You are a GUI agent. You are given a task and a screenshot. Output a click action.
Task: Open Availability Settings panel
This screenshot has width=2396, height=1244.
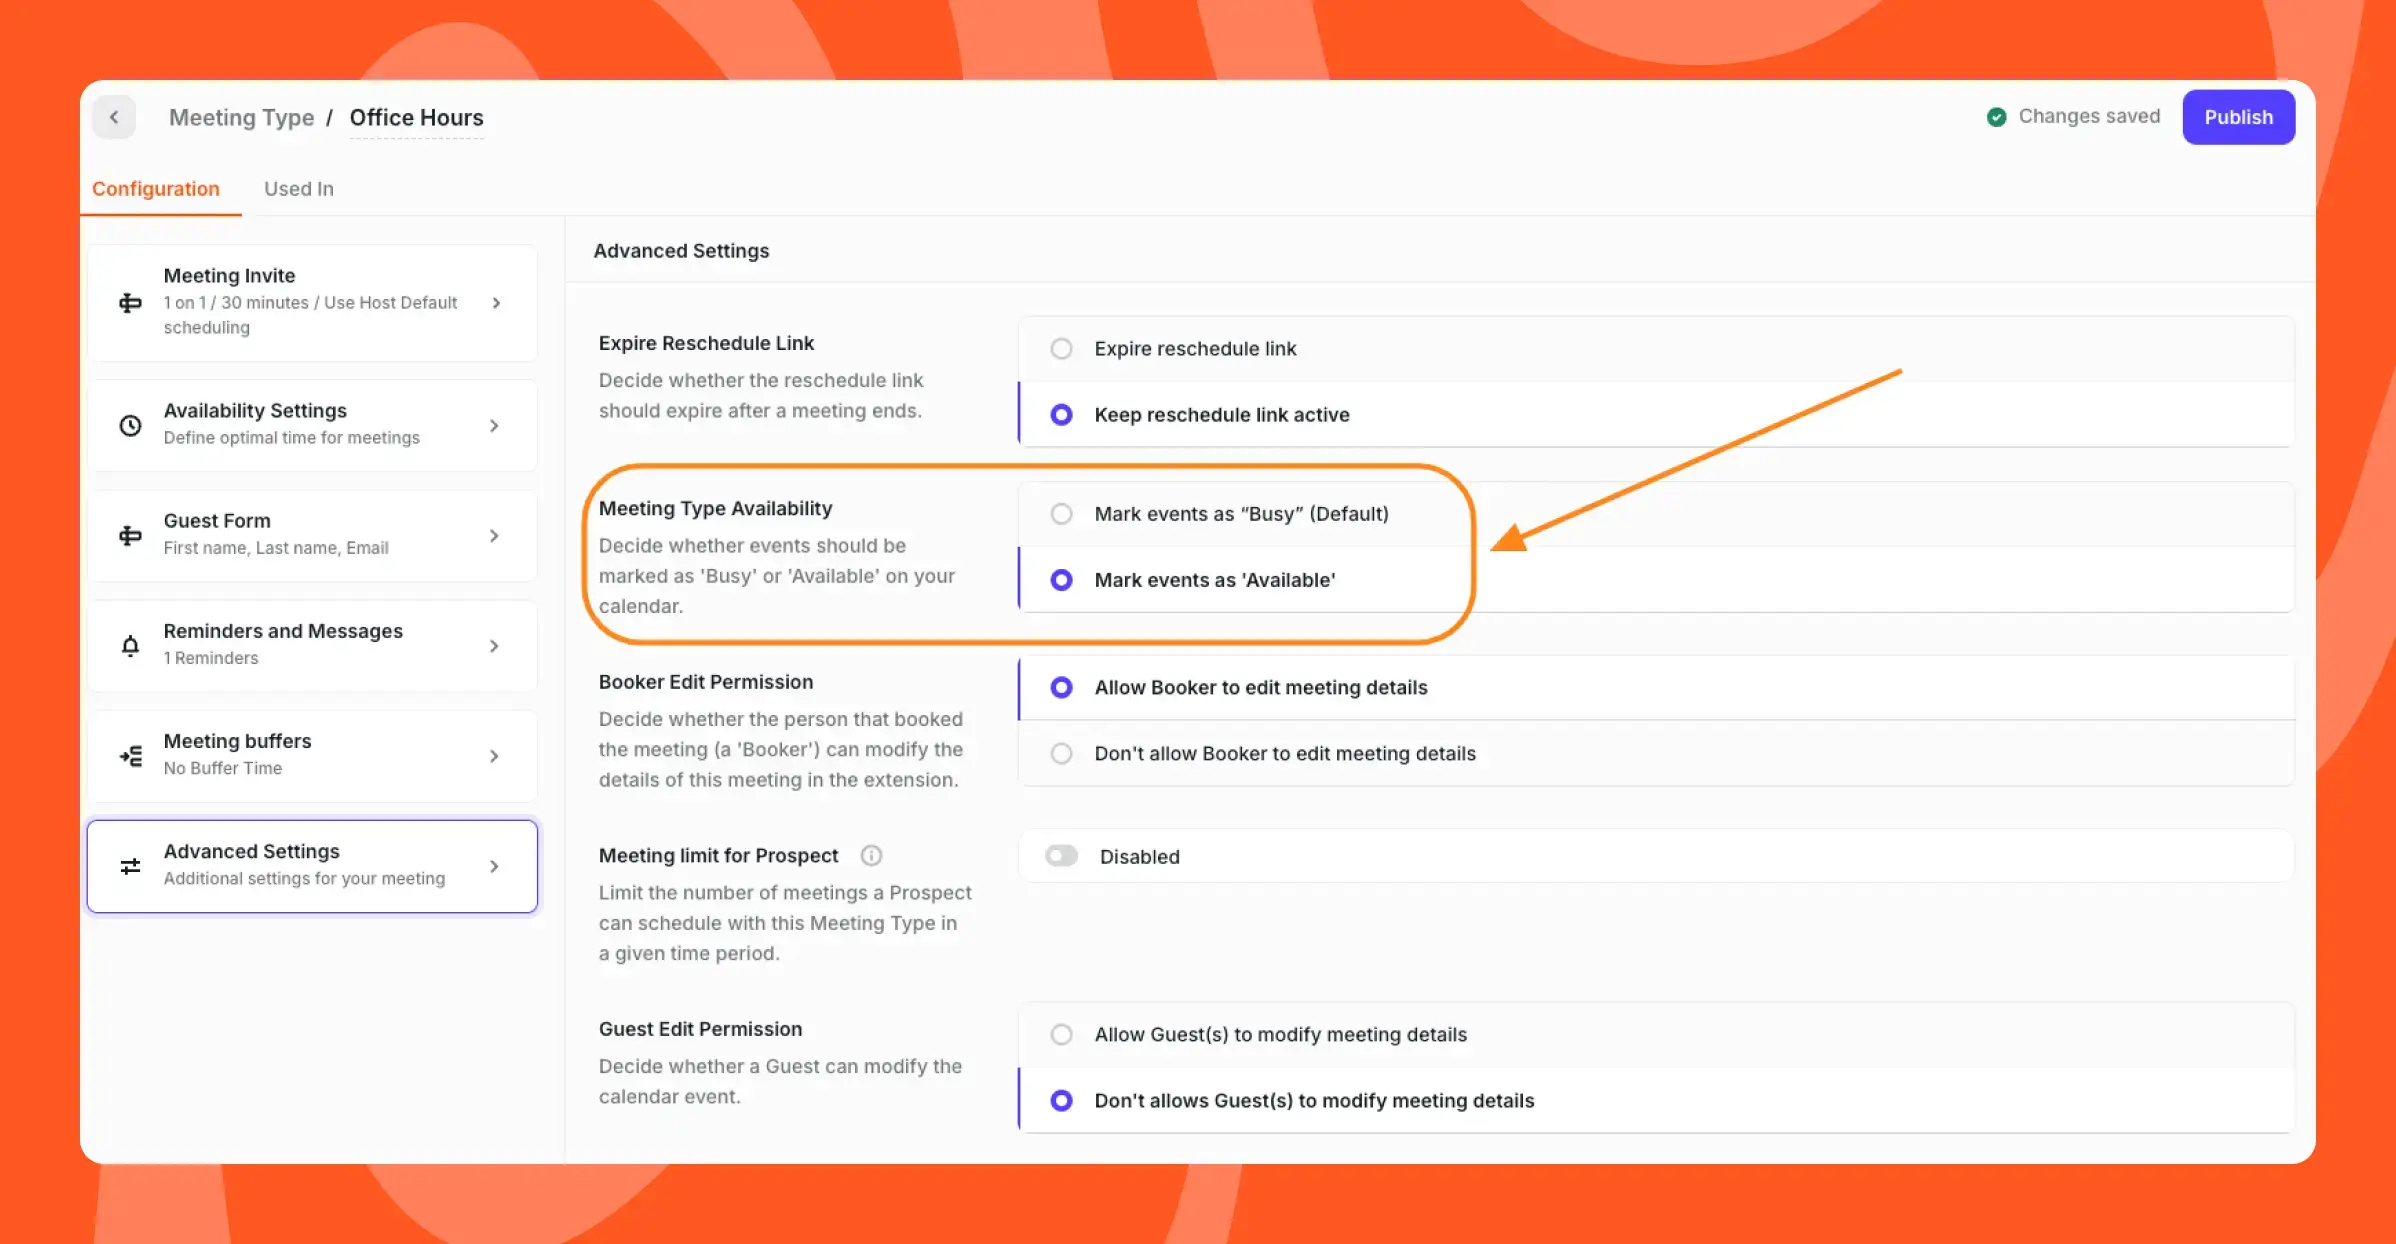pos(312,425)
